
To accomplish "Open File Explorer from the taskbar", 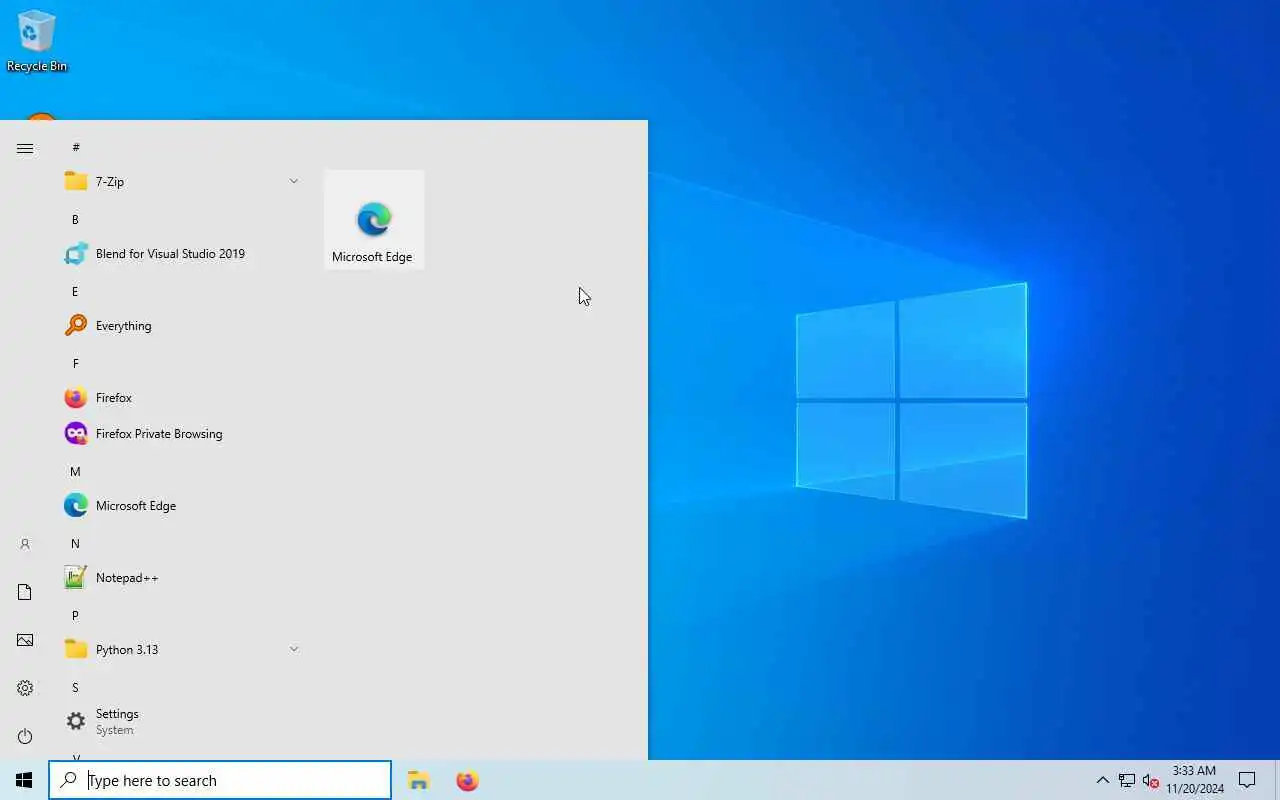I will click(419, 780).
